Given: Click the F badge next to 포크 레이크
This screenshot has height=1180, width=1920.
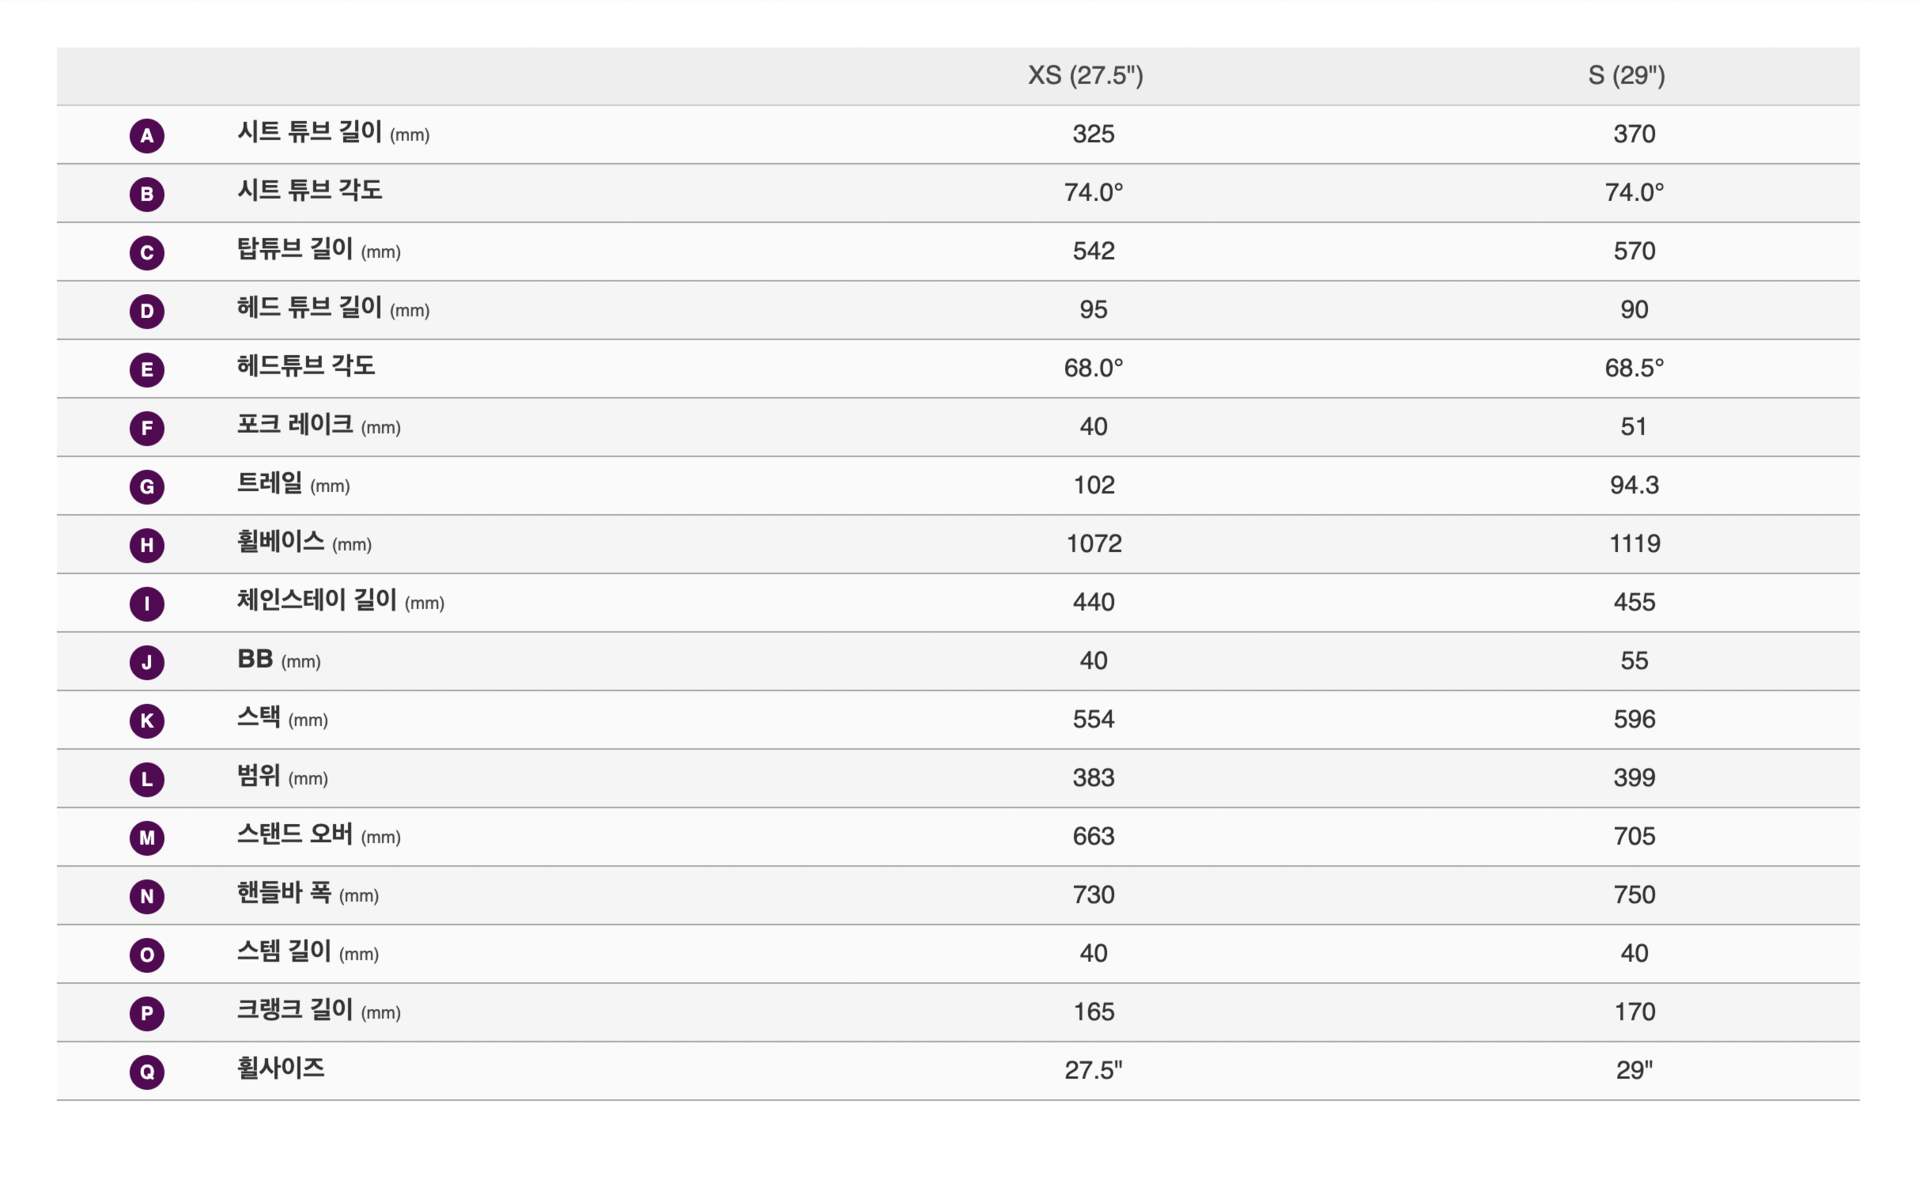Looking at the screenshot, I should [147, 427].
